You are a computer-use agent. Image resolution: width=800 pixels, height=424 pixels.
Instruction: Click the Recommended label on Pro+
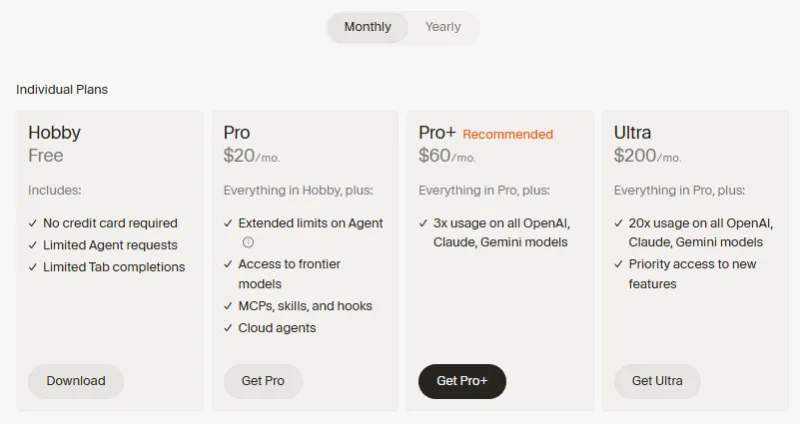tap(507, 134)
